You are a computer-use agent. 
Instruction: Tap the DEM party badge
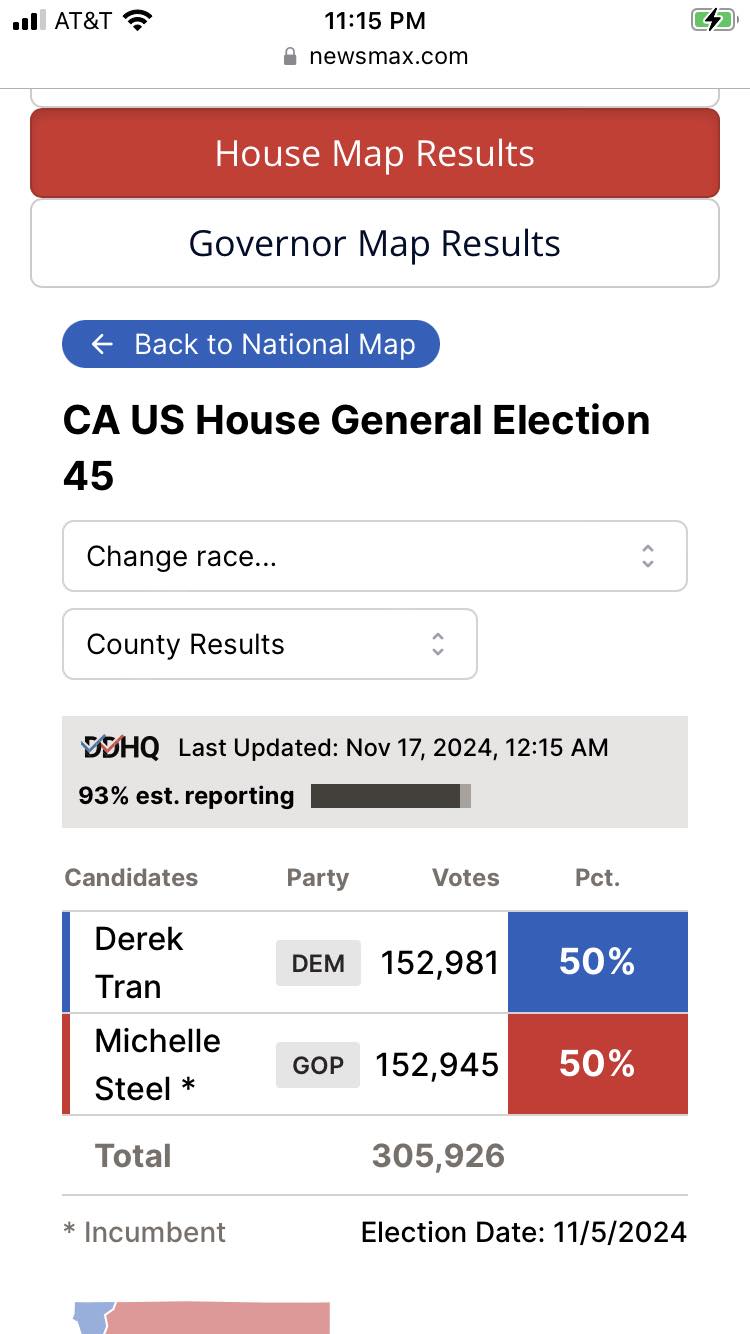click(318, 963)
